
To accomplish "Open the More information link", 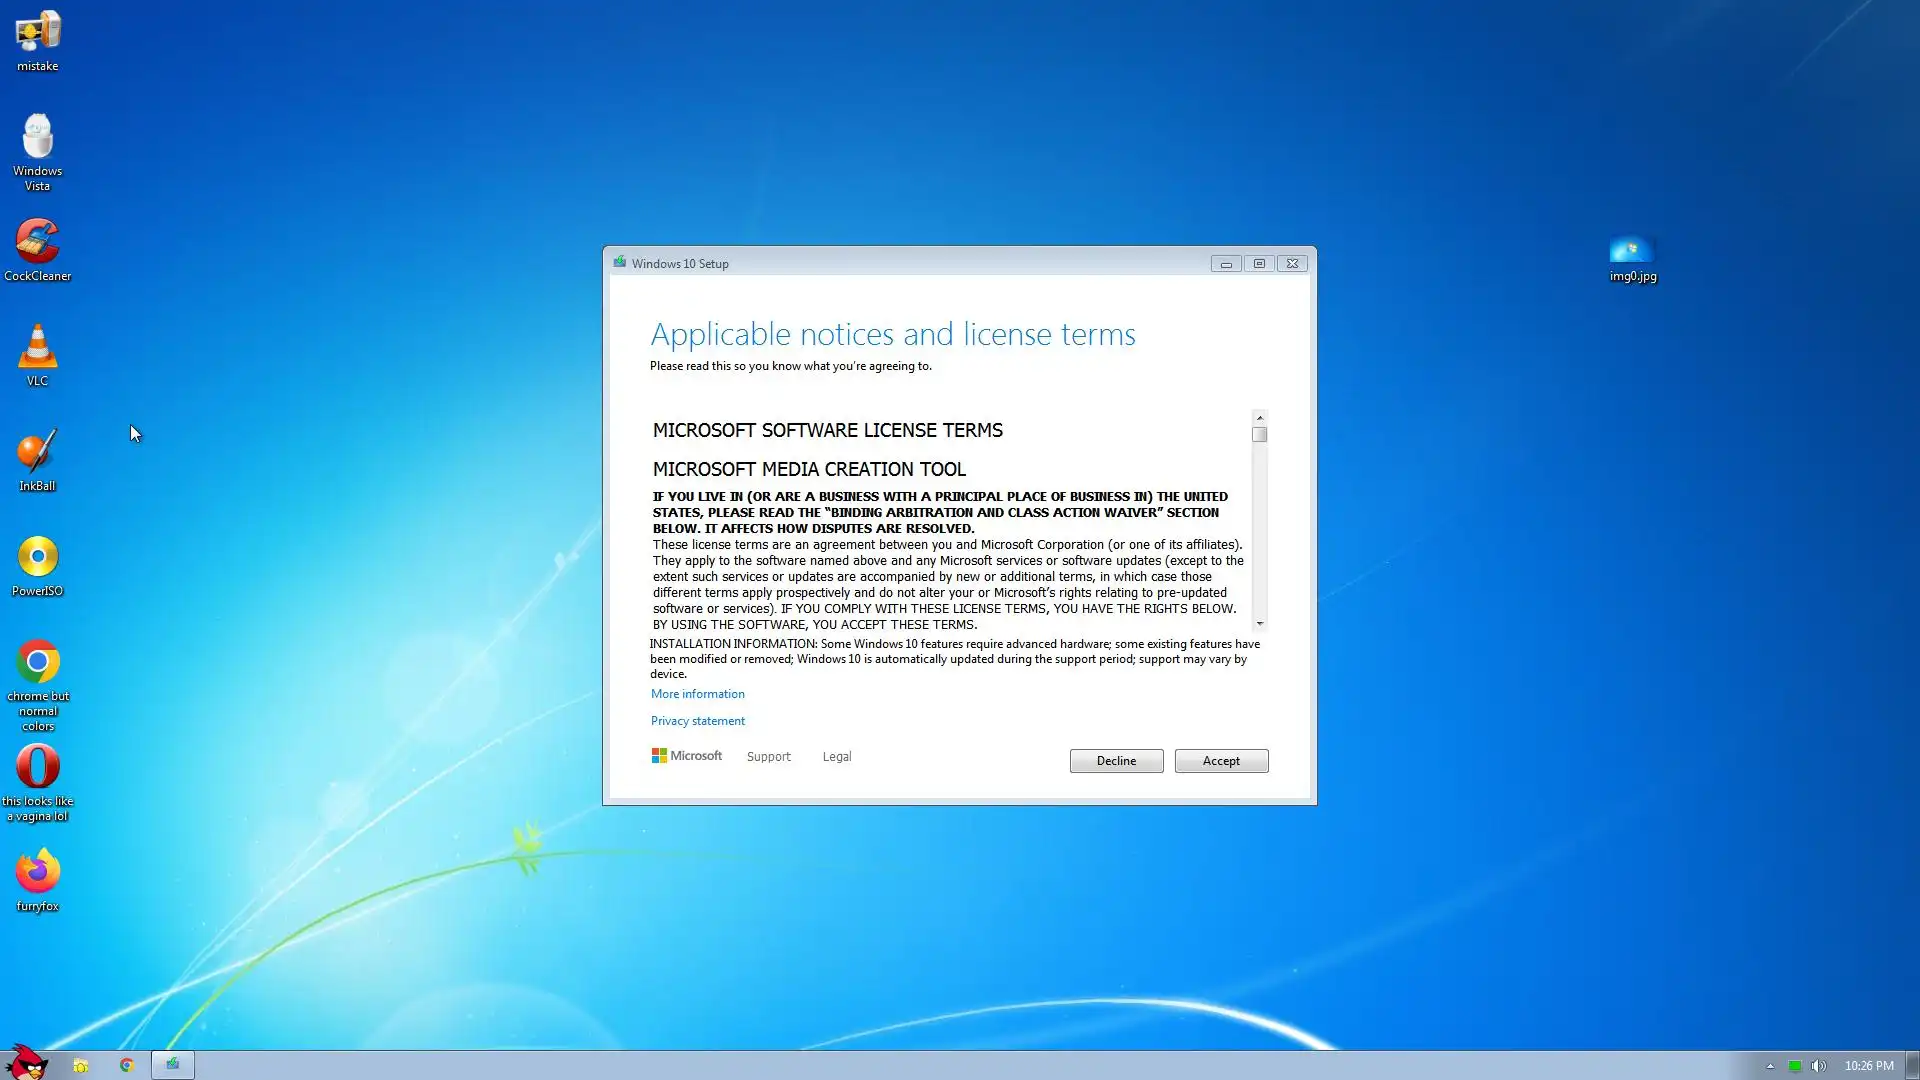I will click(697, 694).
